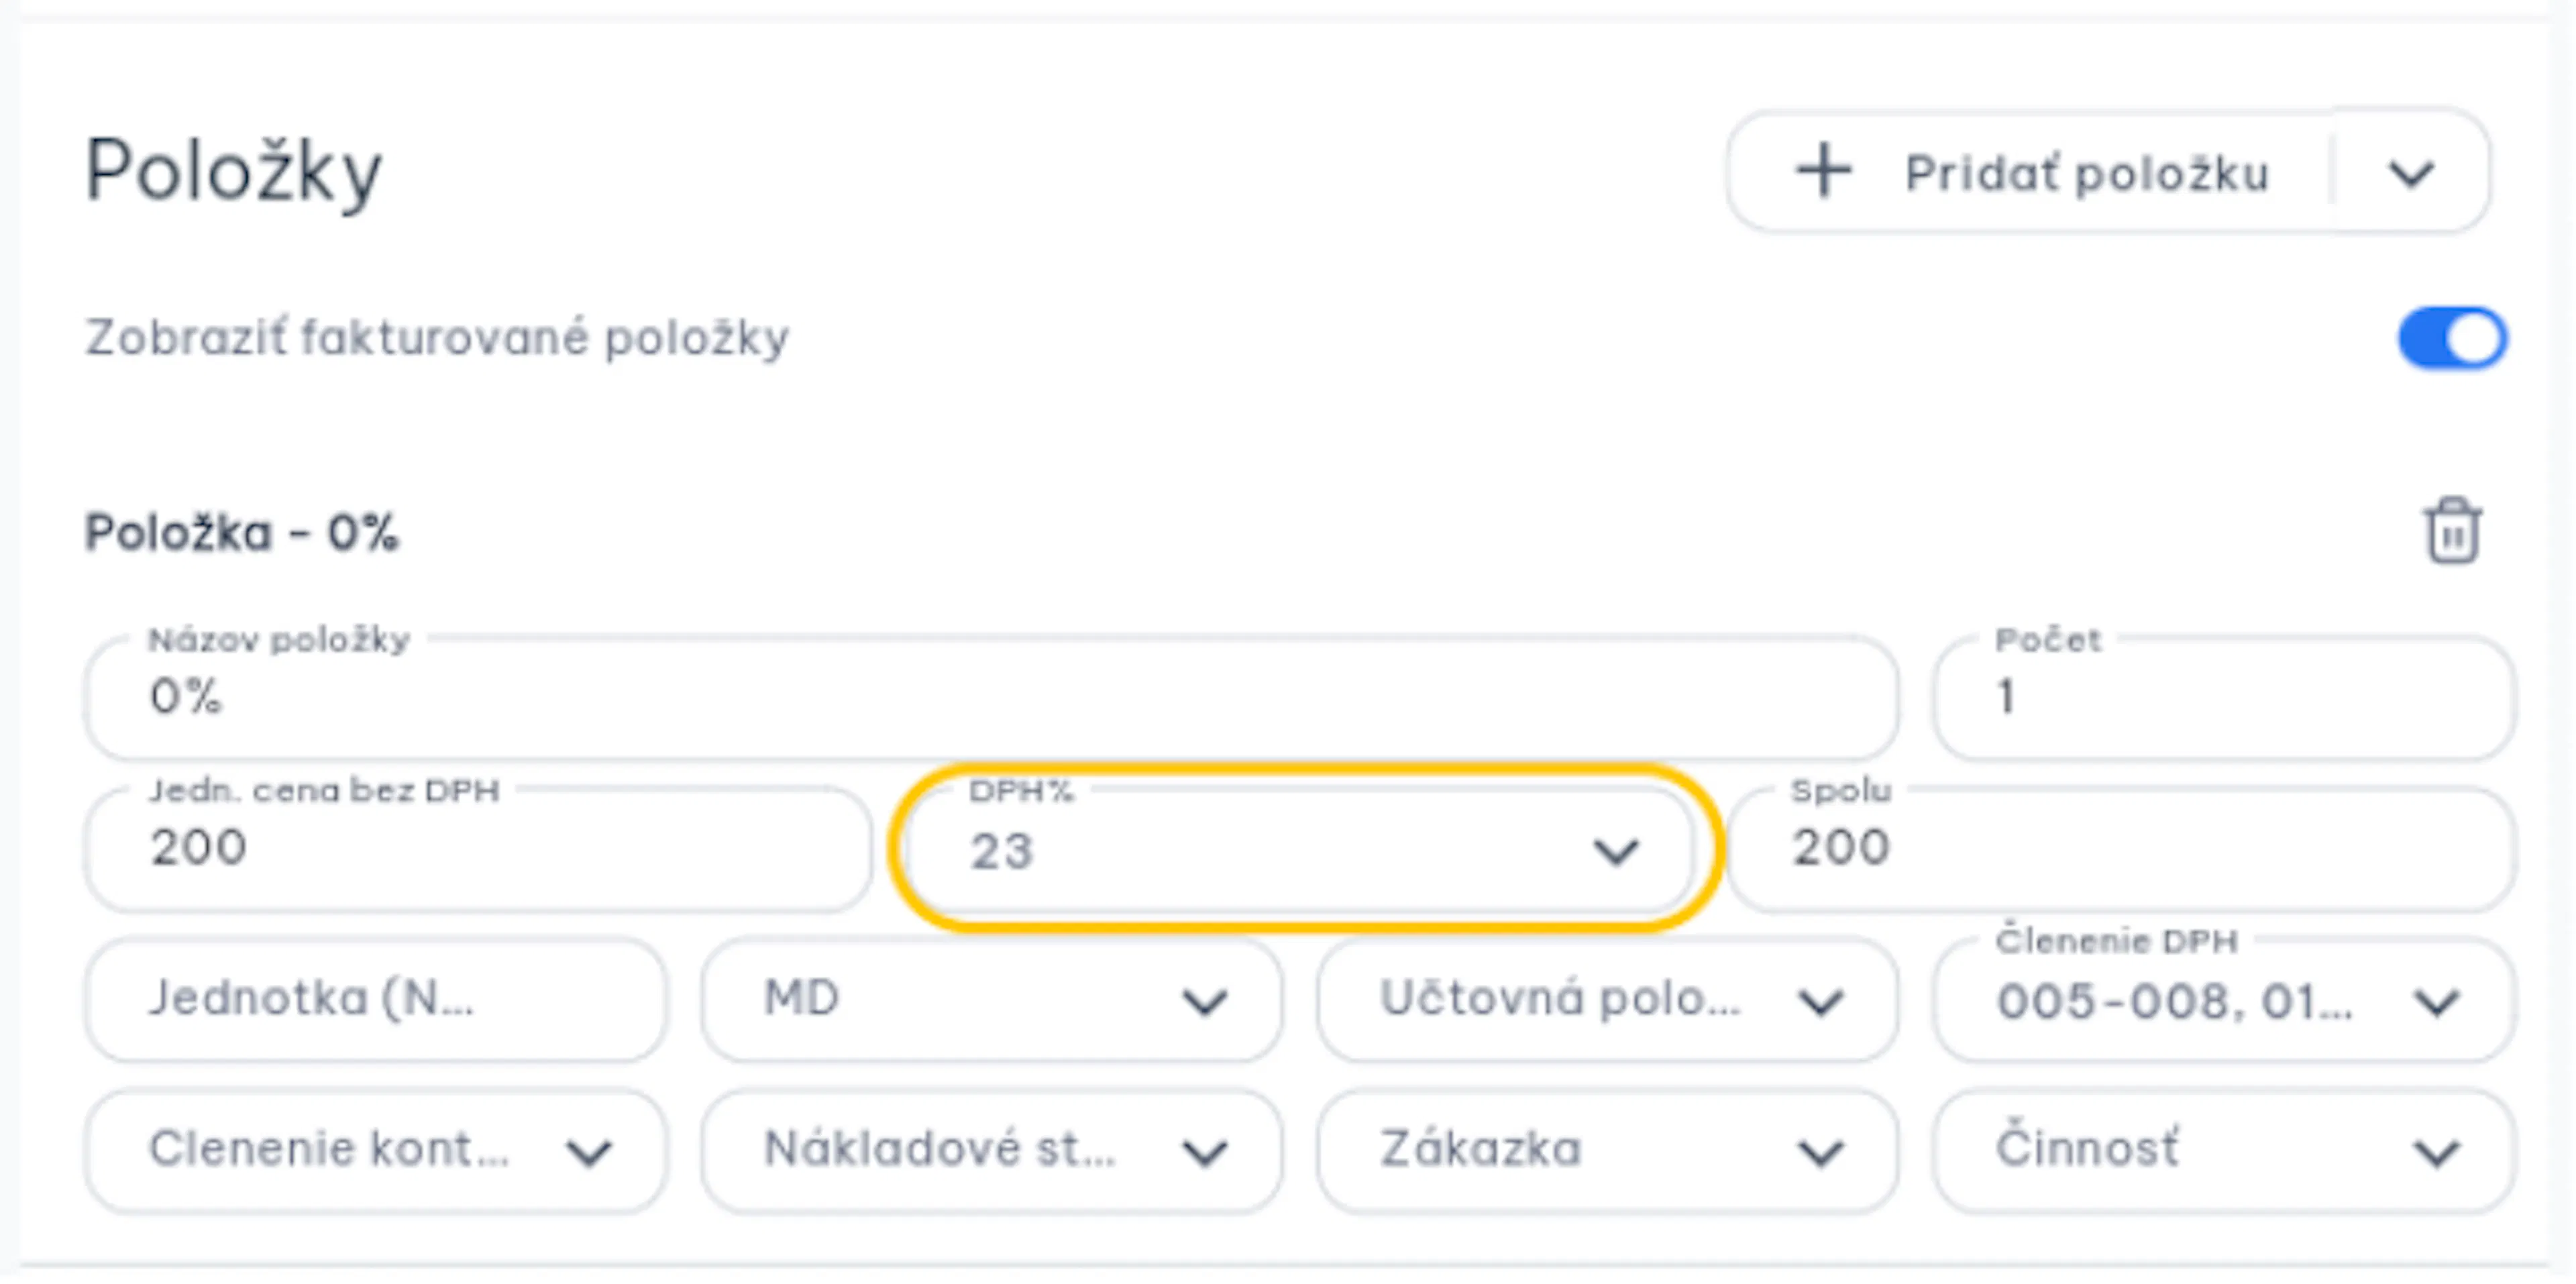
Task: Click the Jednotka input field
Action: point(375,999)
